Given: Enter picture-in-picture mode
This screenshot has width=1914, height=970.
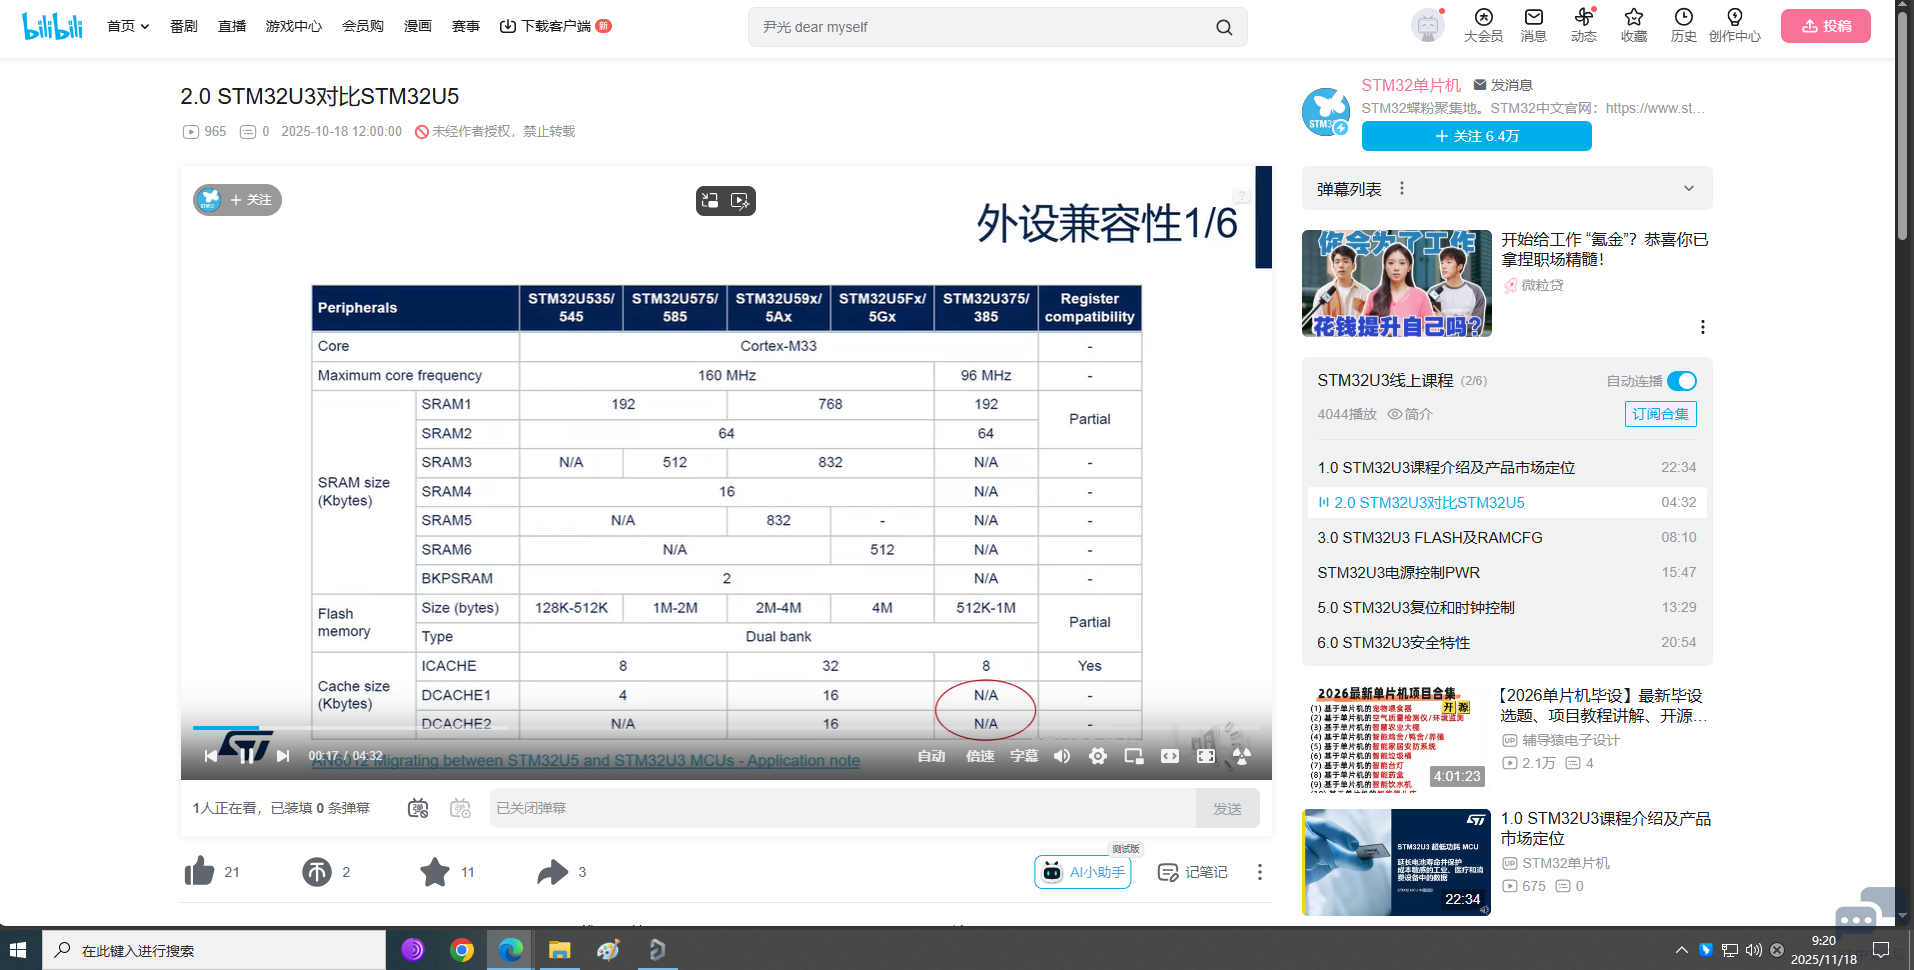Looking at the screenshot, I should pos(1133,756).
